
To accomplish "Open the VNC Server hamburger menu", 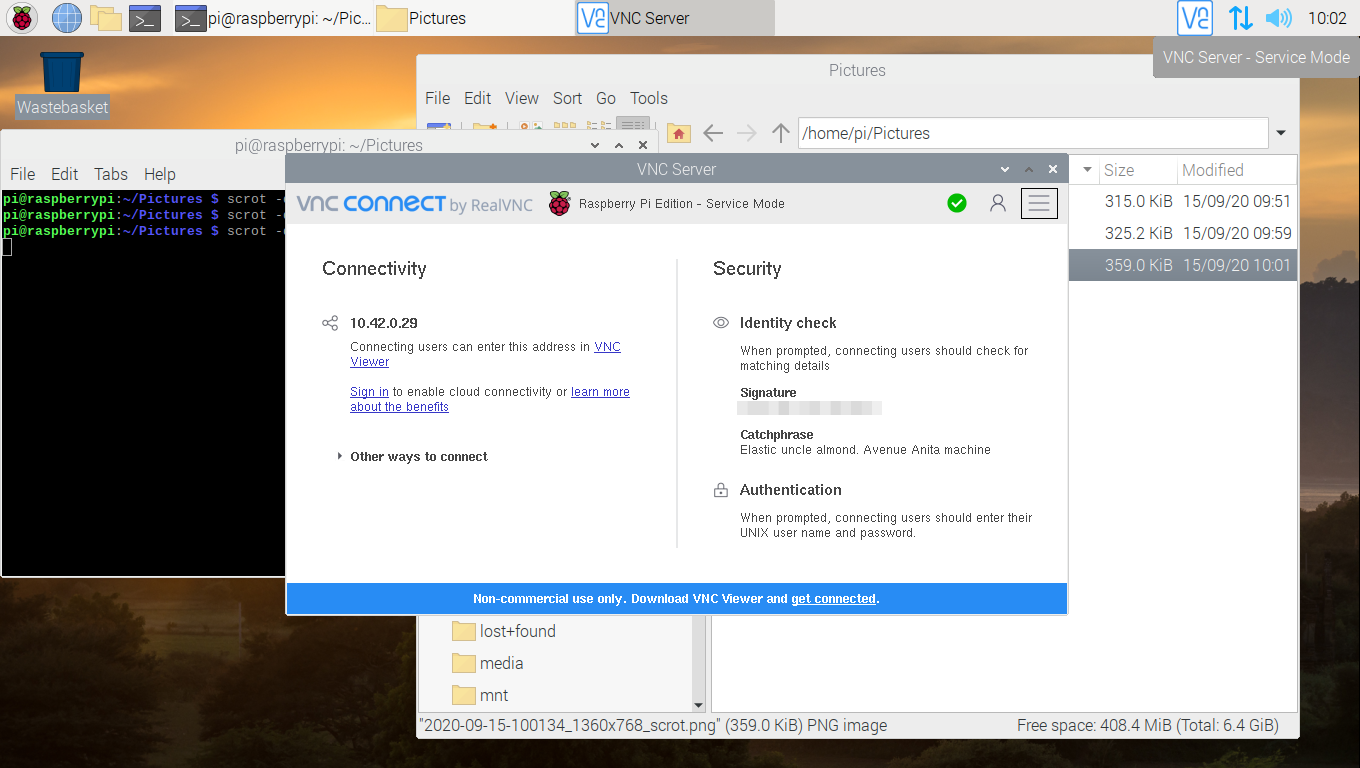I will click(x=1039, y=203).
